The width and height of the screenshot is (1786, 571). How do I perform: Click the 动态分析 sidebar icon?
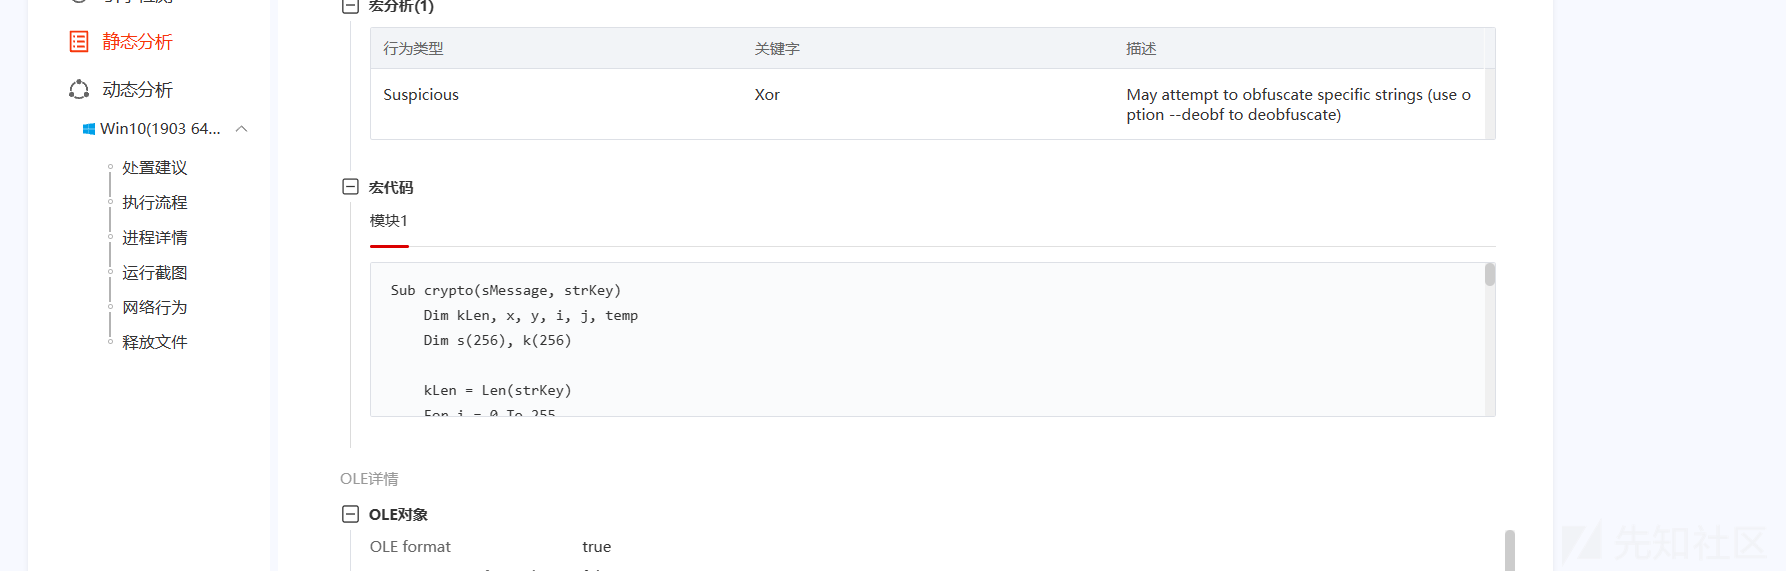coord(79,90)
